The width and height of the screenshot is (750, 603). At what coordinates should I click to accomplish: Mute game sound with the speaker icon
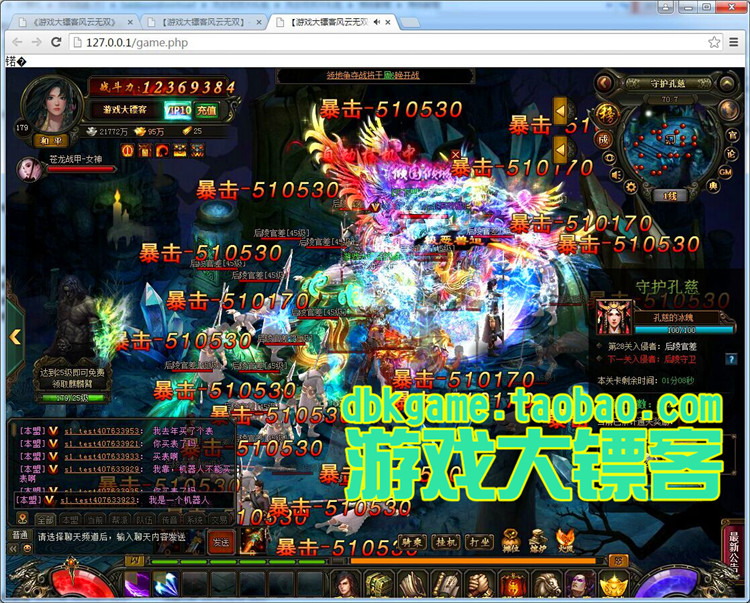pos(617,175)
